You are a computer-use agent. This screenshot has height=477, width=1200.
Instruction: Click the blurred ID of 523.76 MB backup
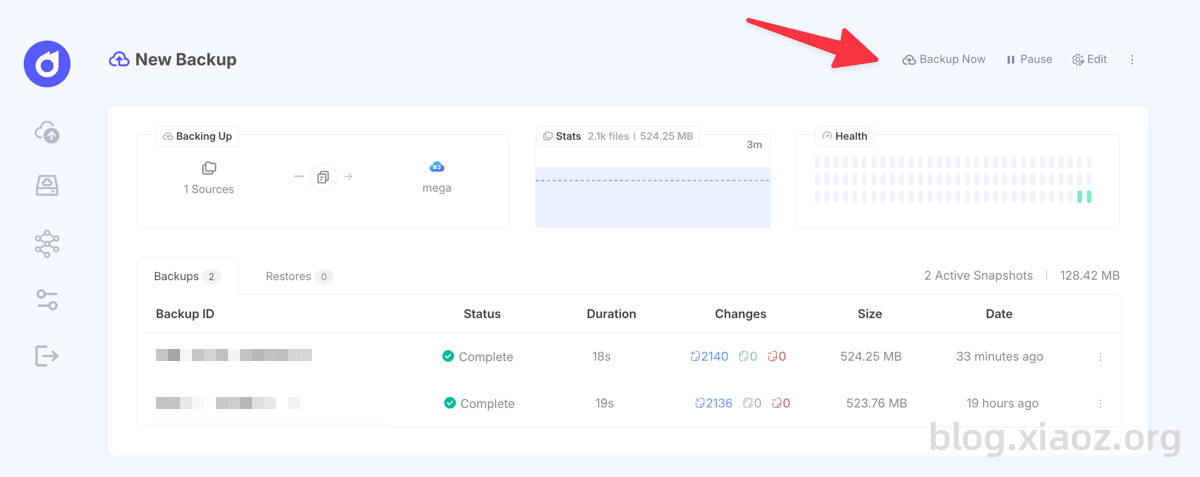point(228,403)
